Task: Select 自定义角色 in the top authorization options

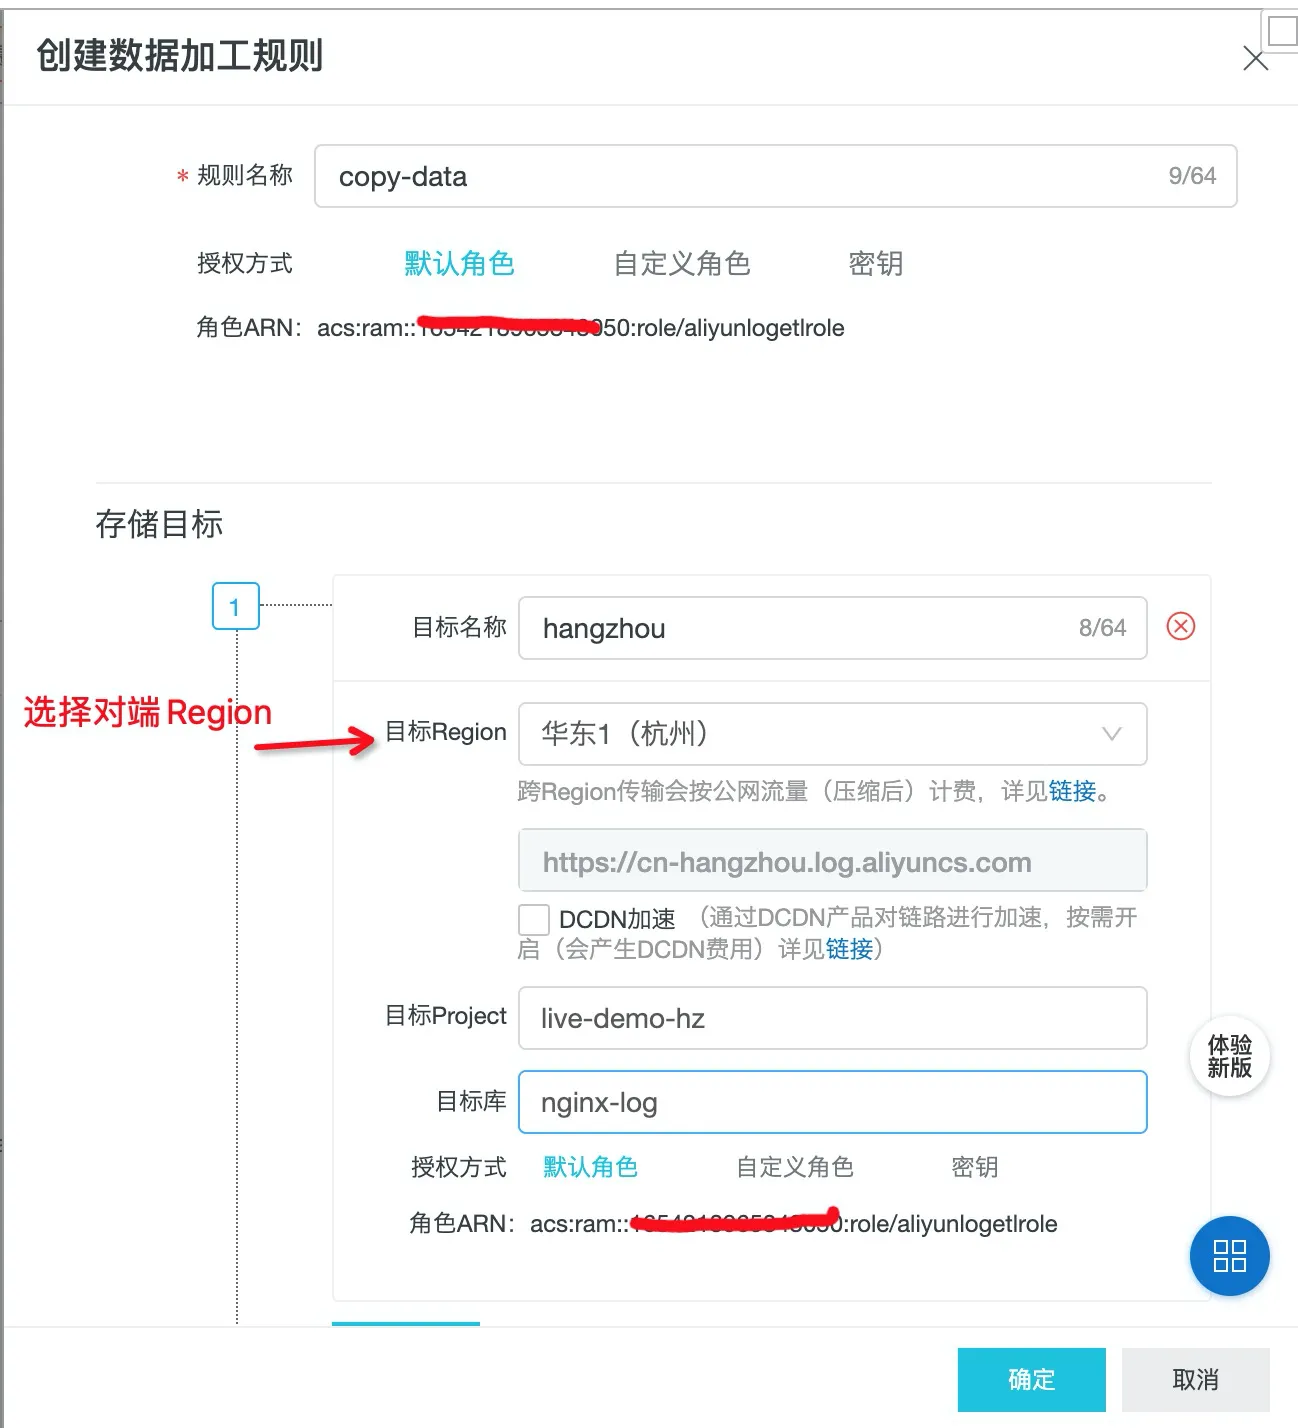Action: (x=682, y=263)
